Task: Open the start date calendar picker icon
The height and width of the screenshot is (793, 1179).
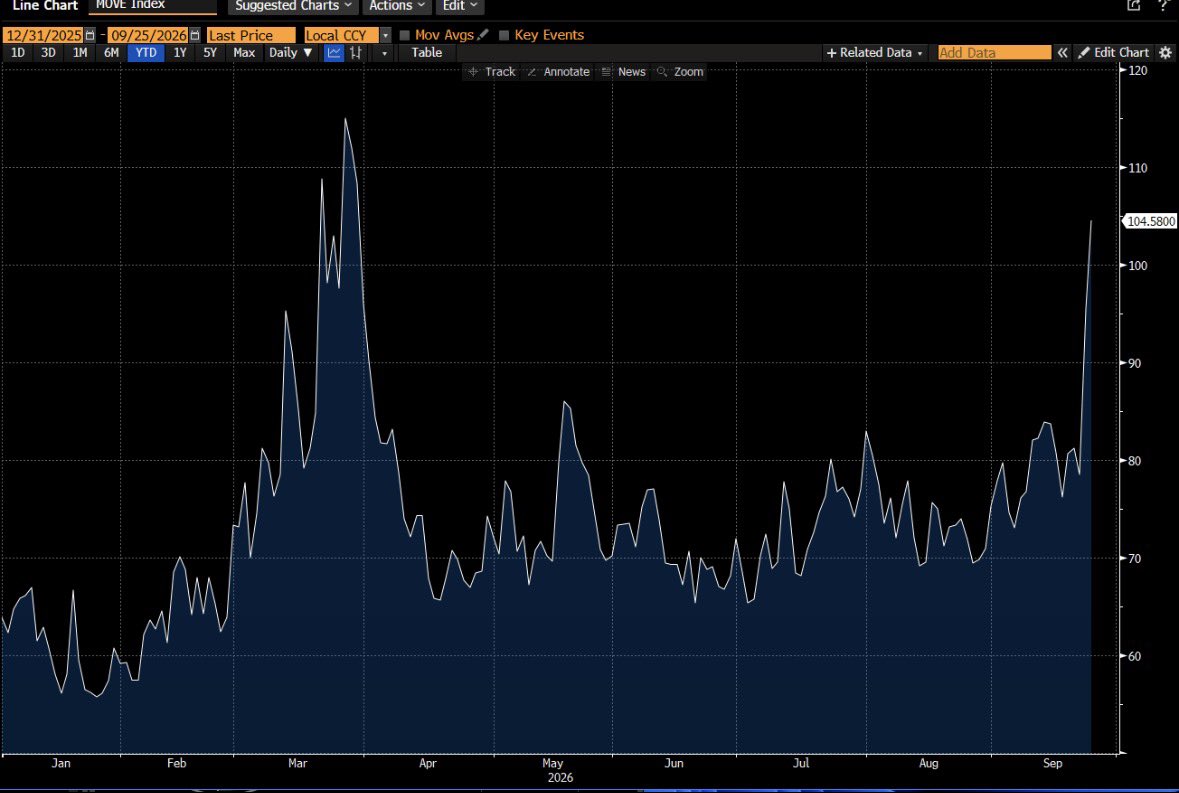Action: pos(90,35)
